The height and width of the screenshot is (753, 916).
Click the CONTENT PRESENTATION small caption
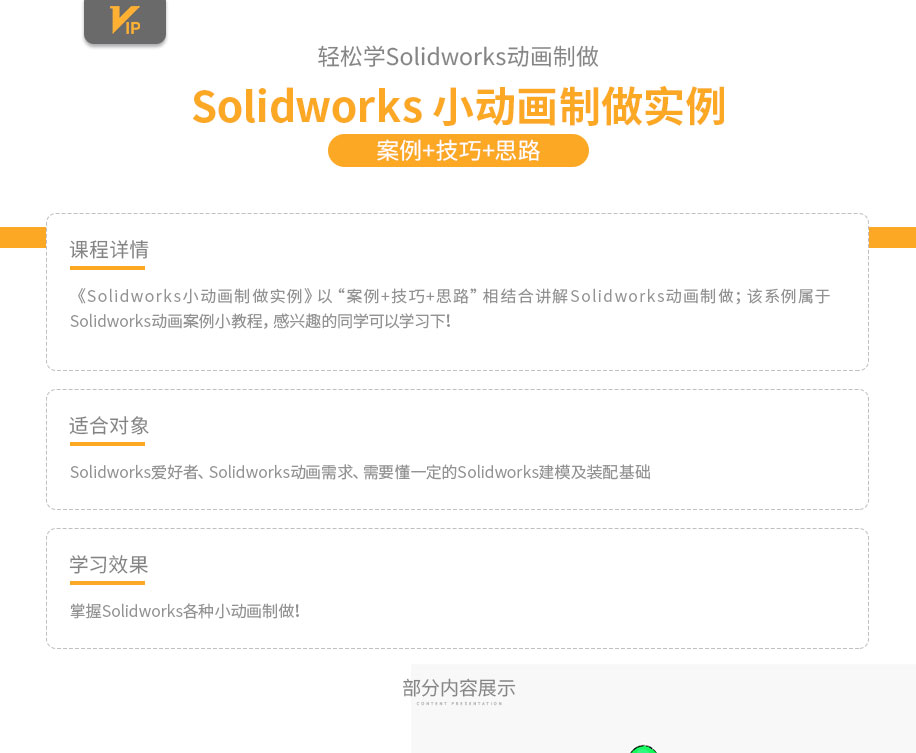tap(459, 704)
